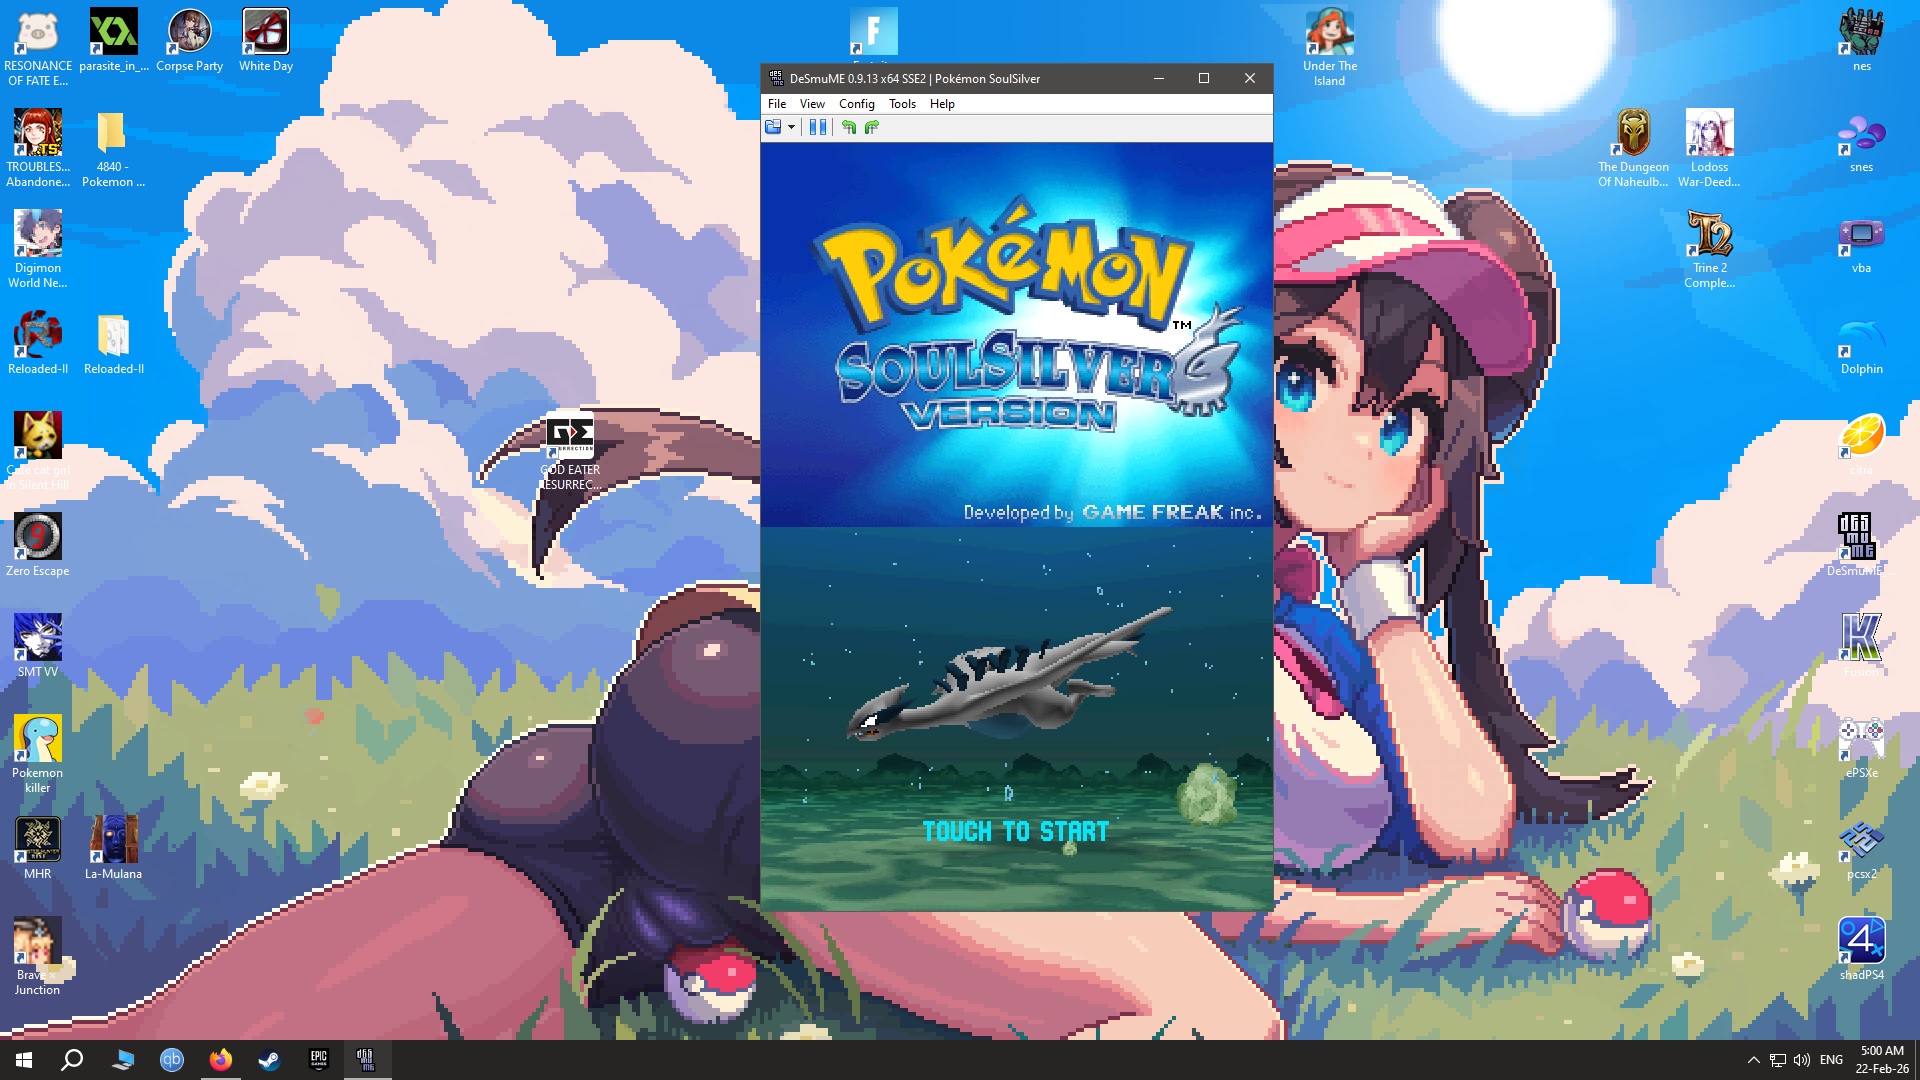Select the DeSmuME desktop shortcut icon
The width and height of the screenshot is (1920, 1080).
pyautogui.click(x=1860, y=540)
